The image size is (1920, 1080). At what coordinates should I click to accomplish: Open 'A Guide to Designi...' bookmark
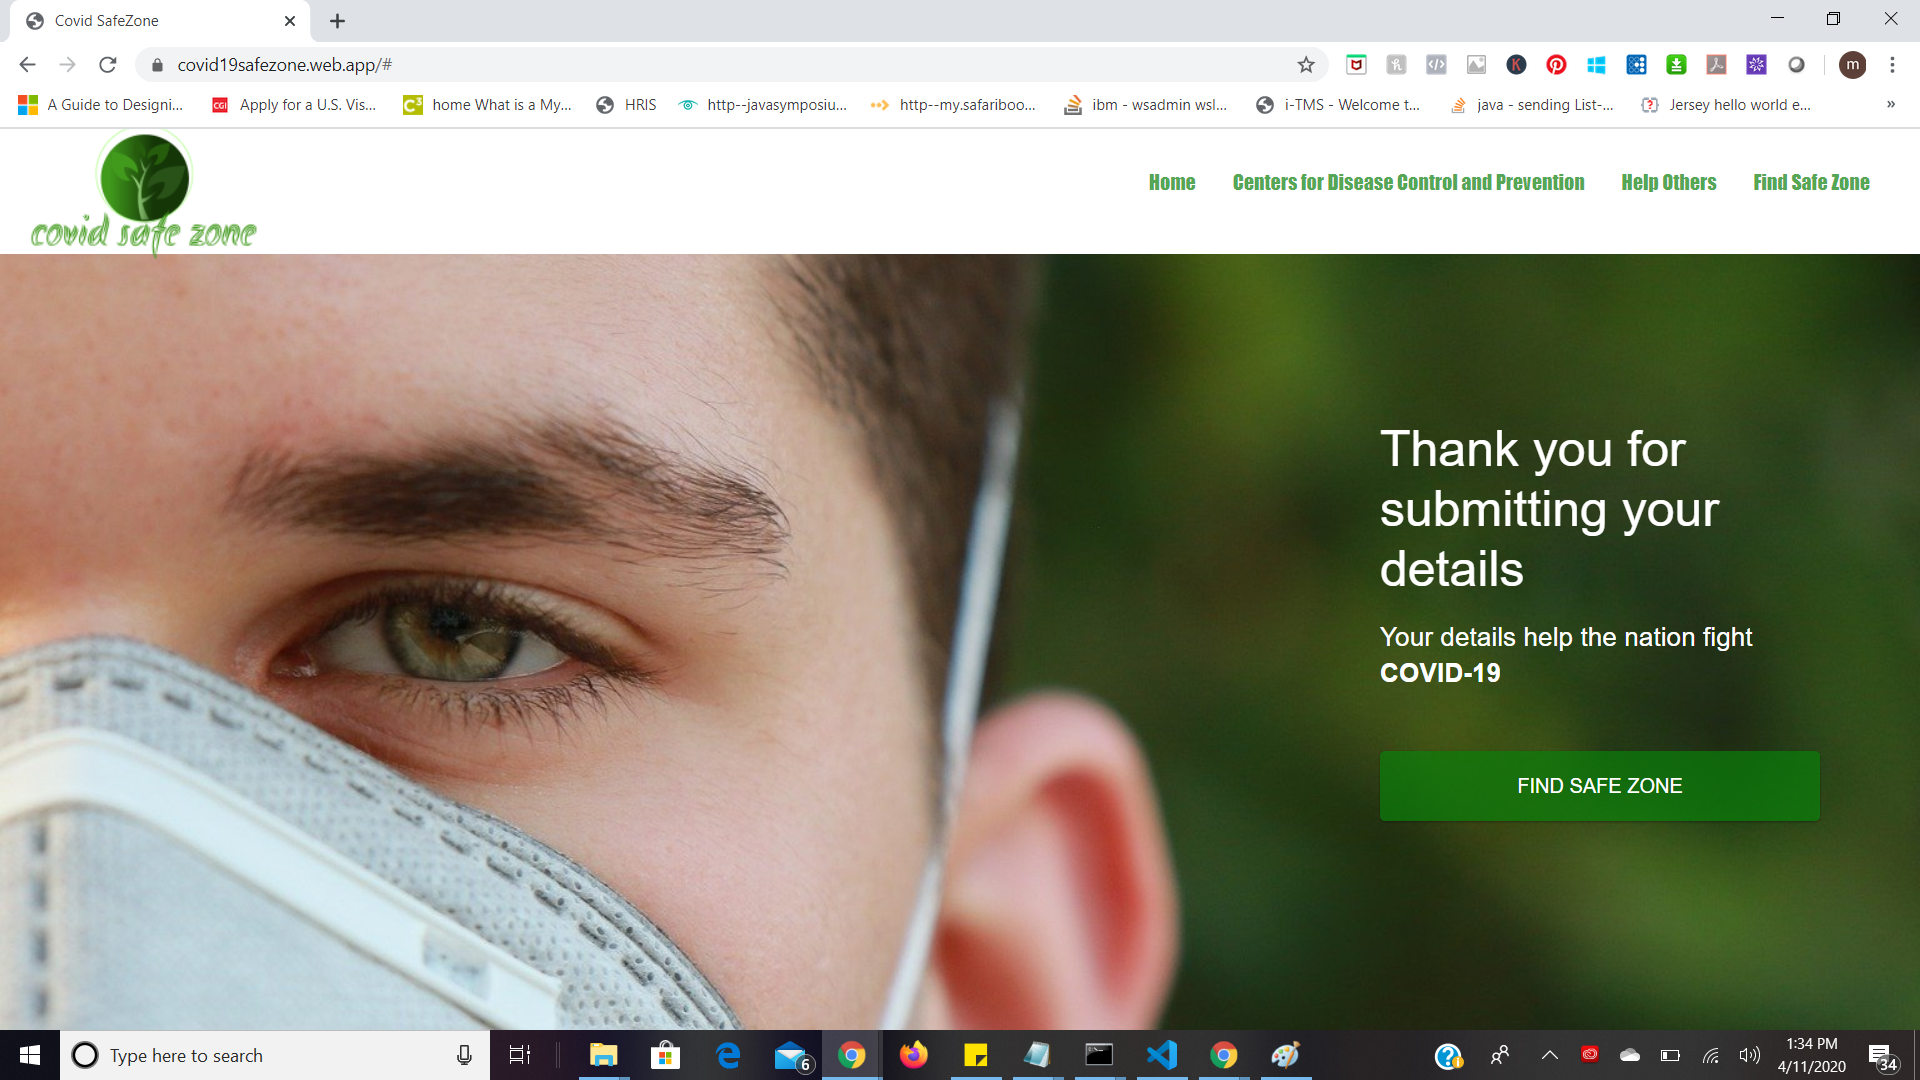101,105
